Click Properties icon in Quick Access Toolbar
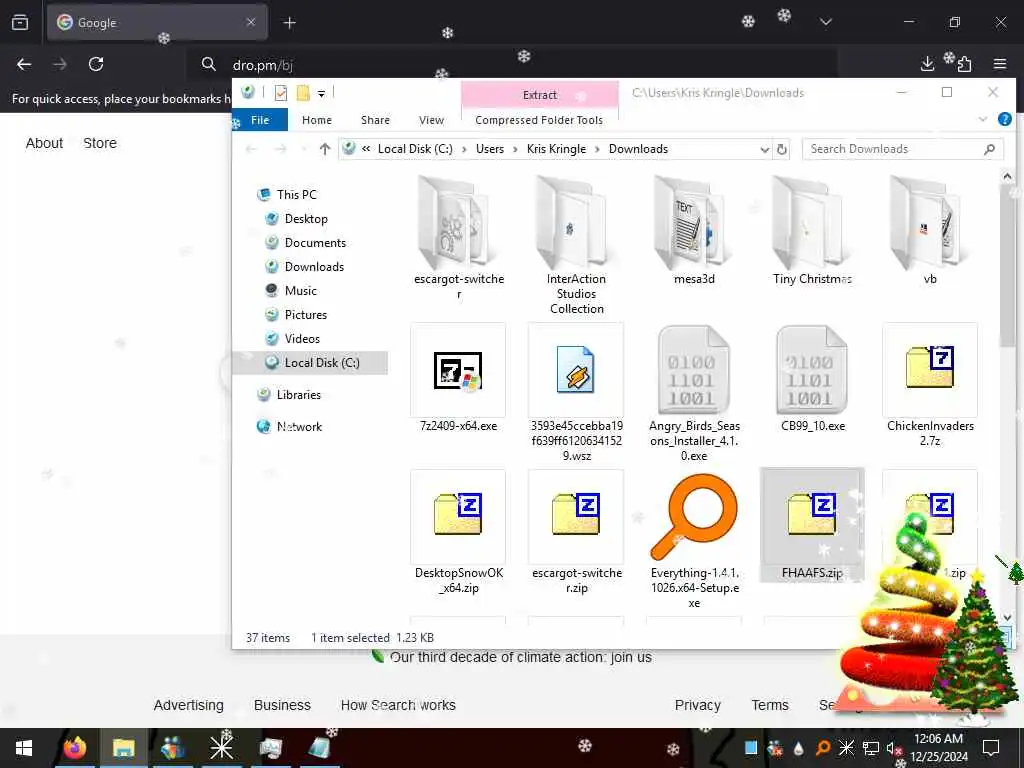 pyautogui.click(x=281, y=93)
